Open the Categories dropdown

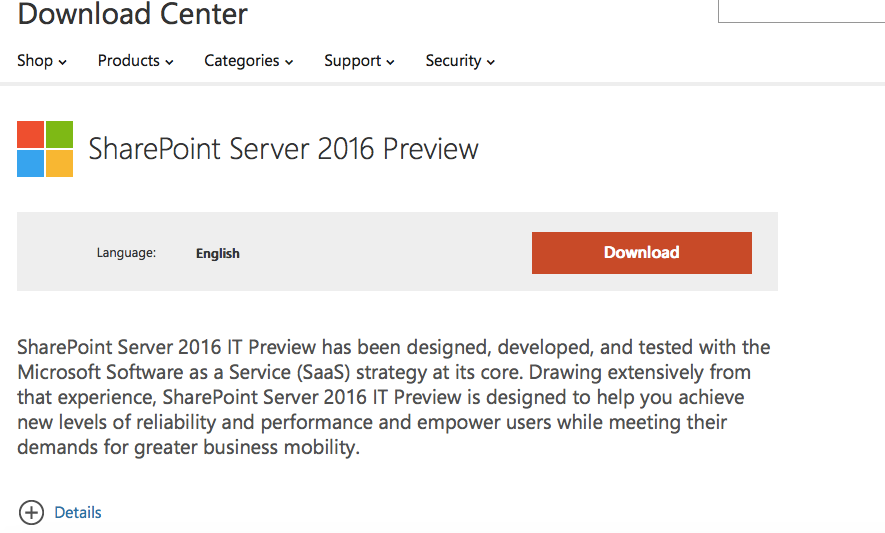[x=249, y=60]
